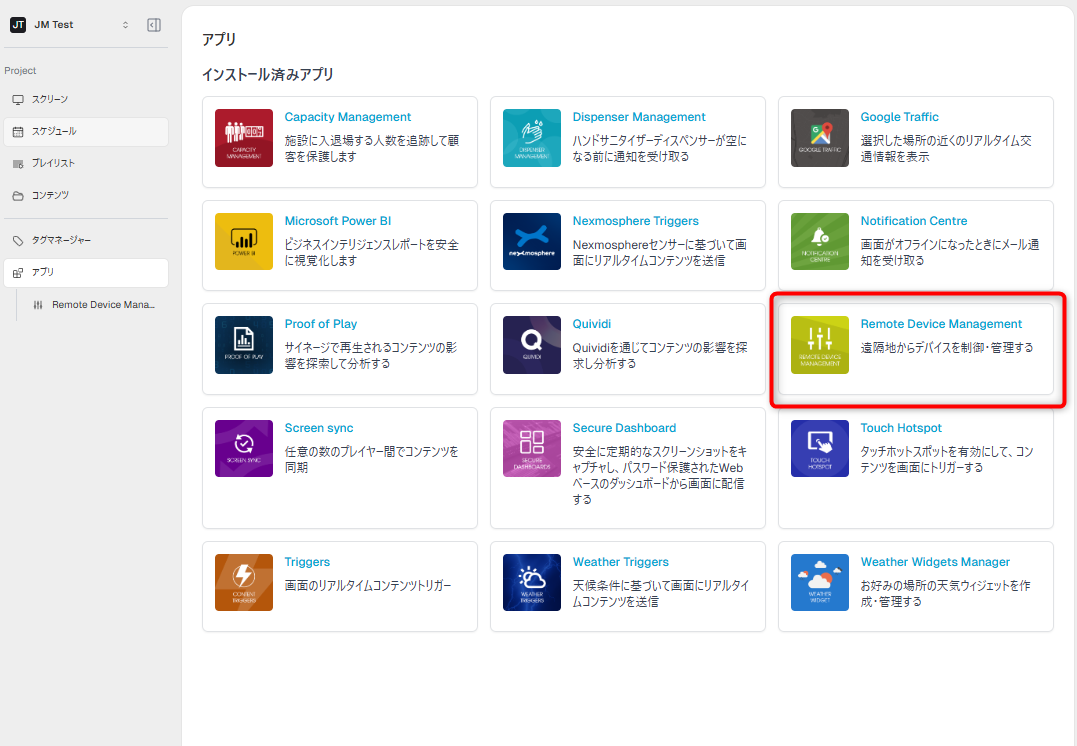
Task: Open the Proof of Play icon
Action: pyautogui.click(x=244, y=345)
